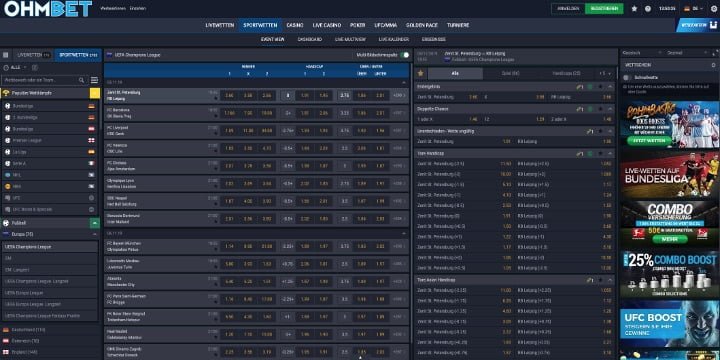This screenshot has height=360, width=720.
Task: Click the pin icon in Doppelte Chance header
Action: [579, 109]
